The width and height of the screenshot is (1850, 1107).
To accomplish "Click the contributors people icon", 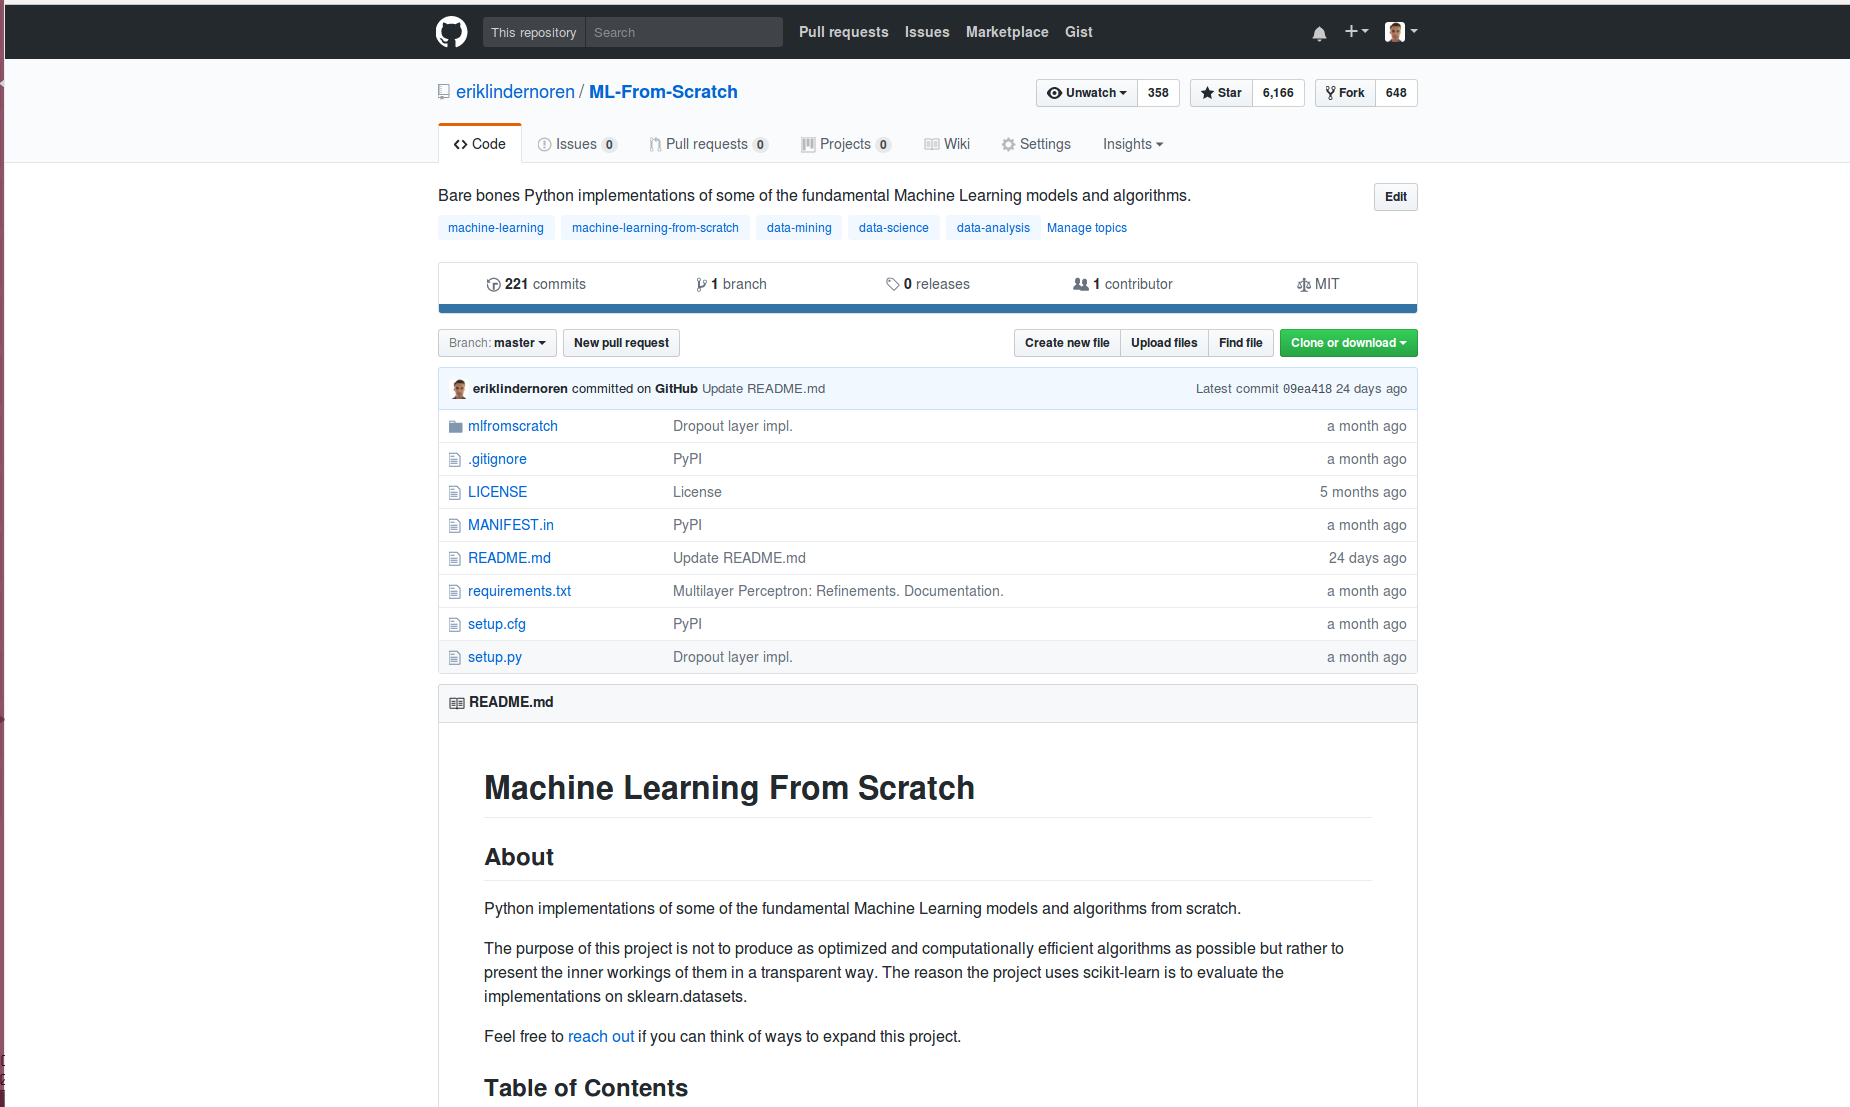I will pos(1081,285).
